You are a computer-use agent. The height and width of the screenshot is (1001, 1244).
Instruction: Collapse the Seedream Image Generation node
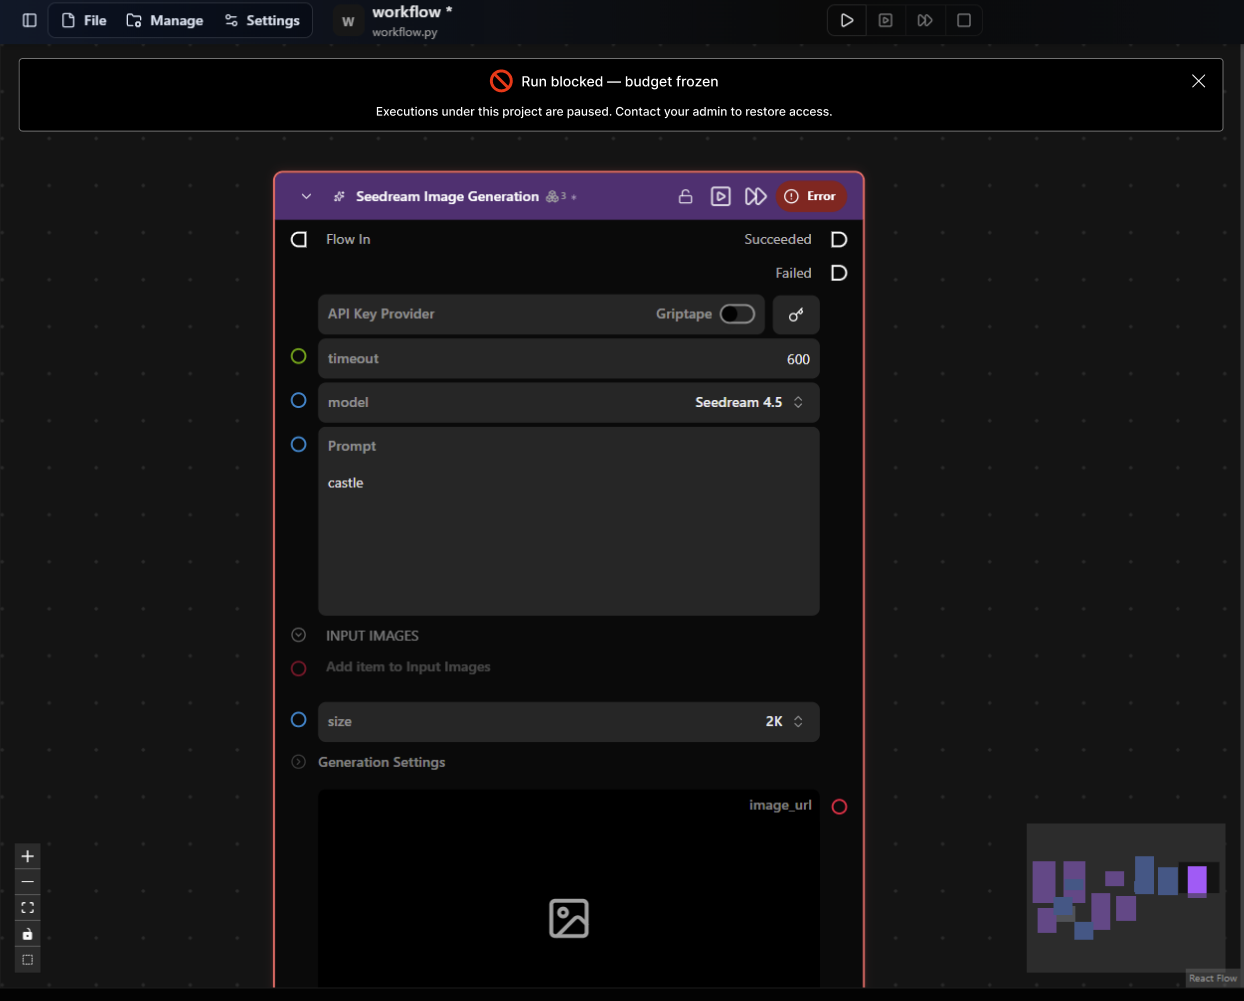[306, 196]
